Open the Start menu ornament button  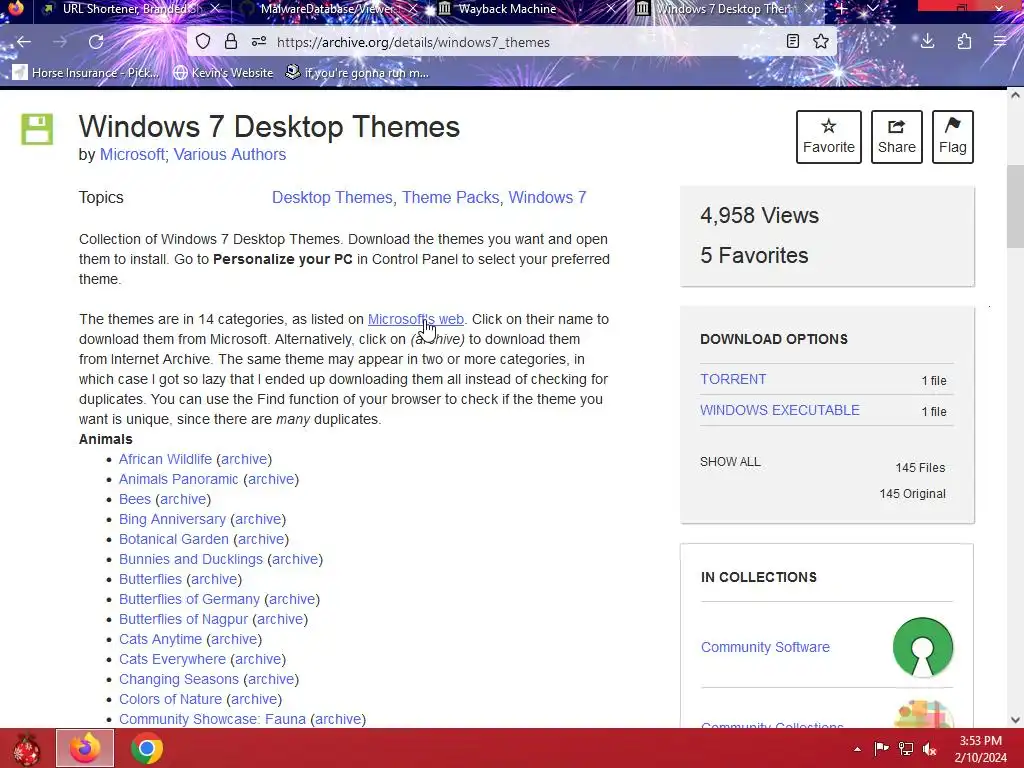tap(25, 748)
